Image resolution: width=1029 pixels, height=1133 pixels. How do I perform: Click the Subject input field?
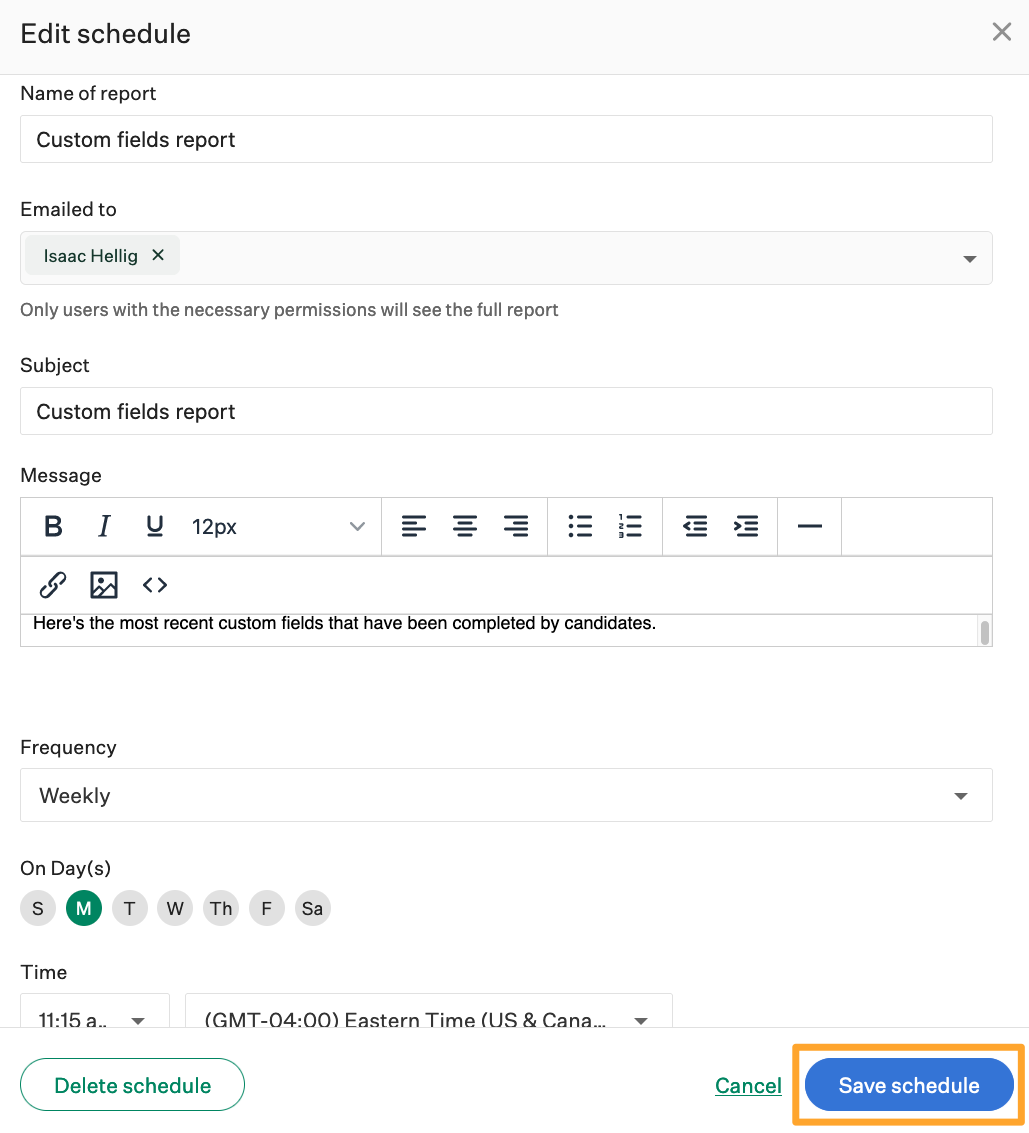click(x=506, y=411)
